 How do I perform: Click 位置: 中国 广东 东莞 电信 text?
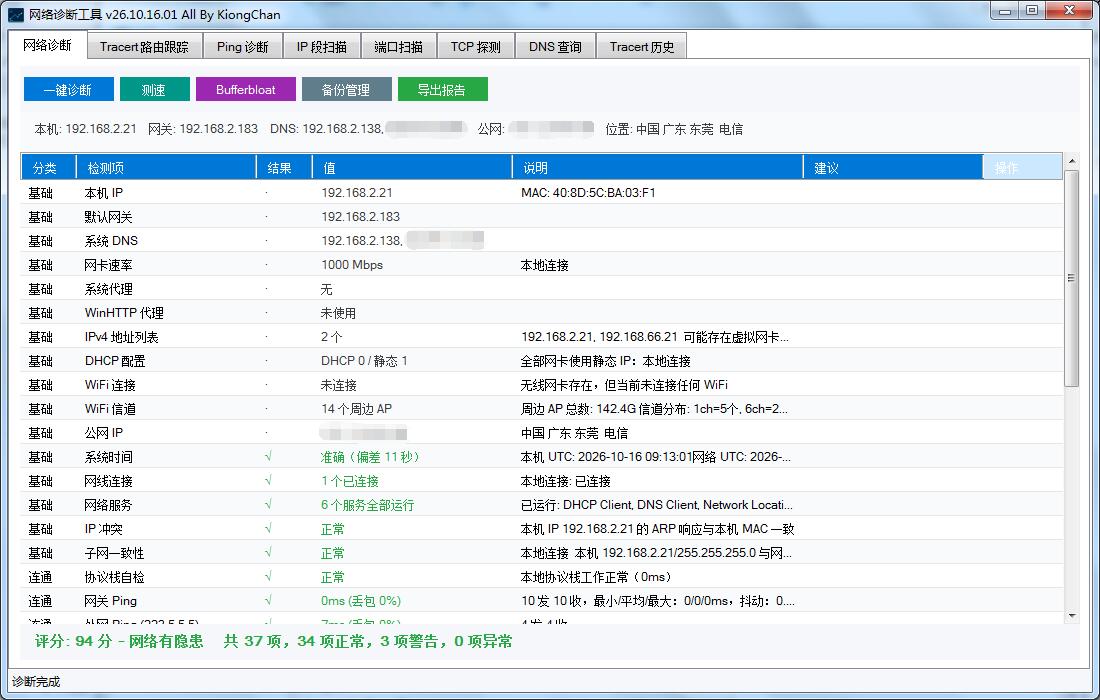pyautogui.click(x=674, y=129)
